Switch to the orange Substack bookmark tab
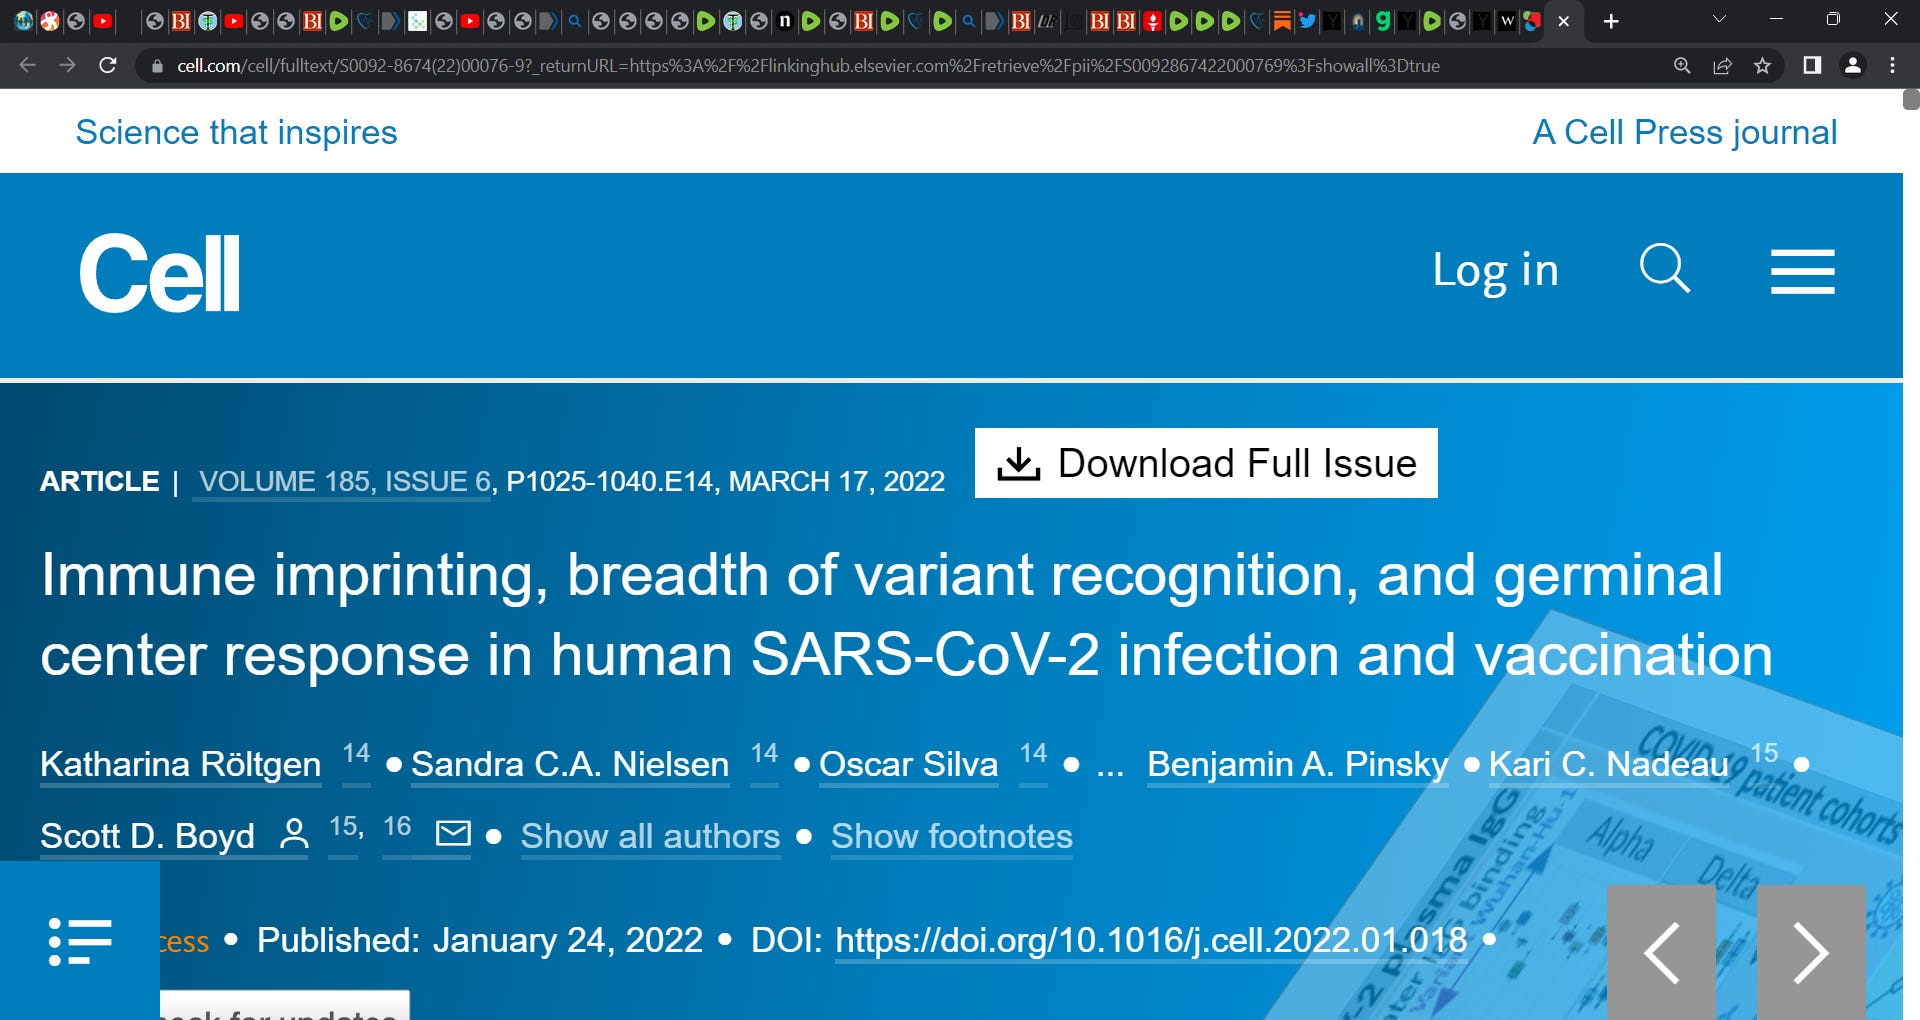Viewport: 1920px width, 1020px height. (x=1282, y=21)
